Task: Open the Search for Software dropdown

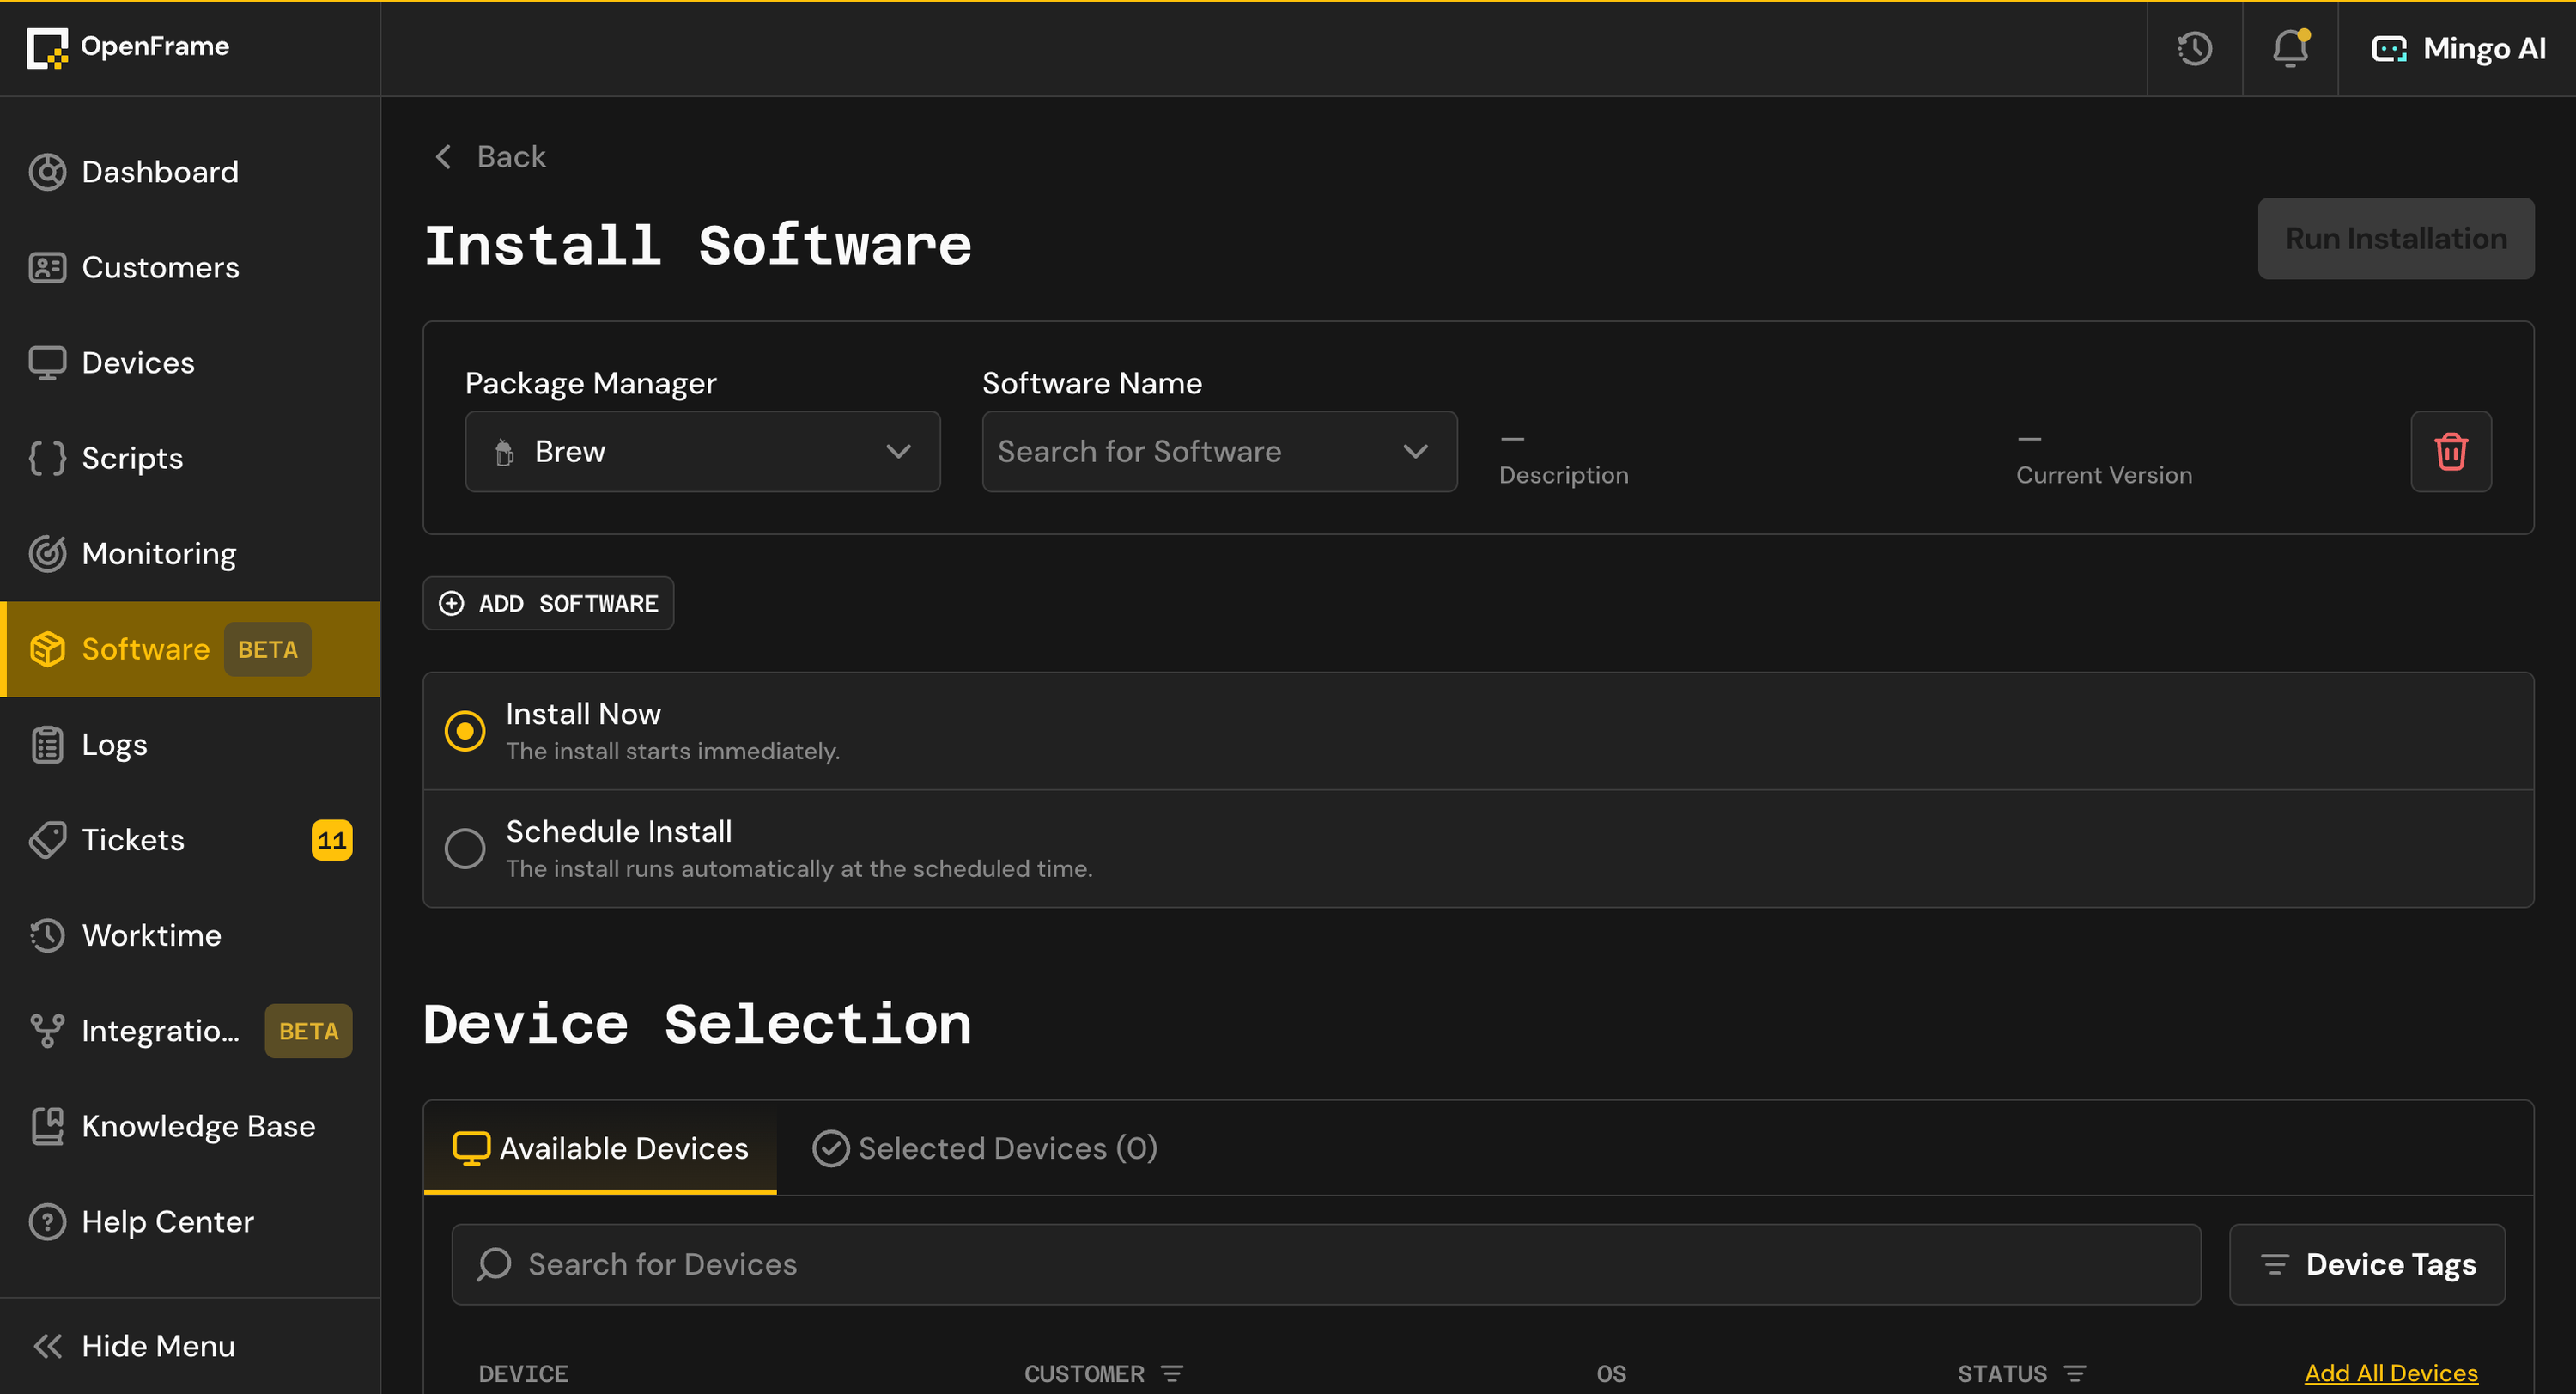Action: click(1219, 451)
